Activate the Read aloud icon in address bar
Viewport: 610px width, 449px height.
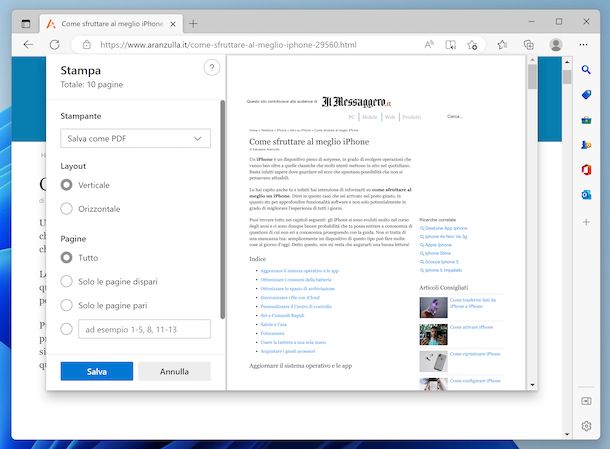[429, 45]
